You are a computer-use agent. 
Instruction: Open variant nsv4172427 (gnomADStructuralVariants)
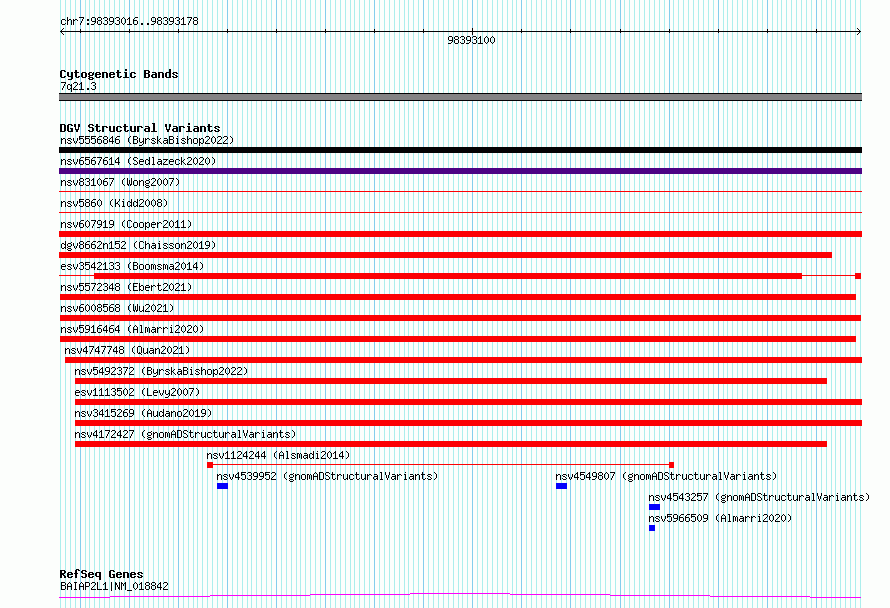tap(185, 434)
